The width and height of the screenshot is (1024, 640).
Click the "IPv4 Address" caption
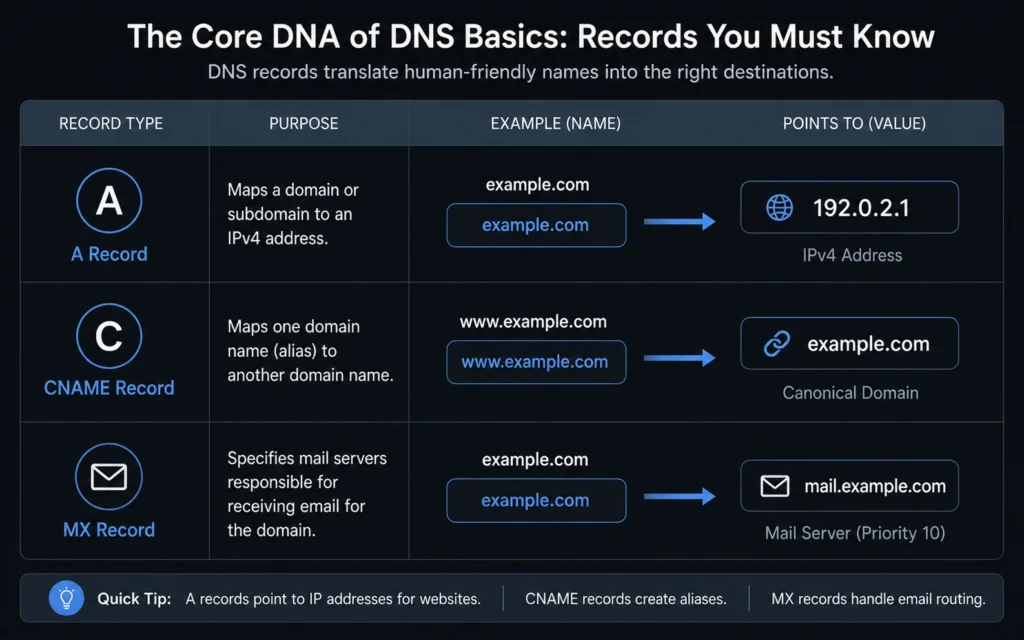(852, 255)
